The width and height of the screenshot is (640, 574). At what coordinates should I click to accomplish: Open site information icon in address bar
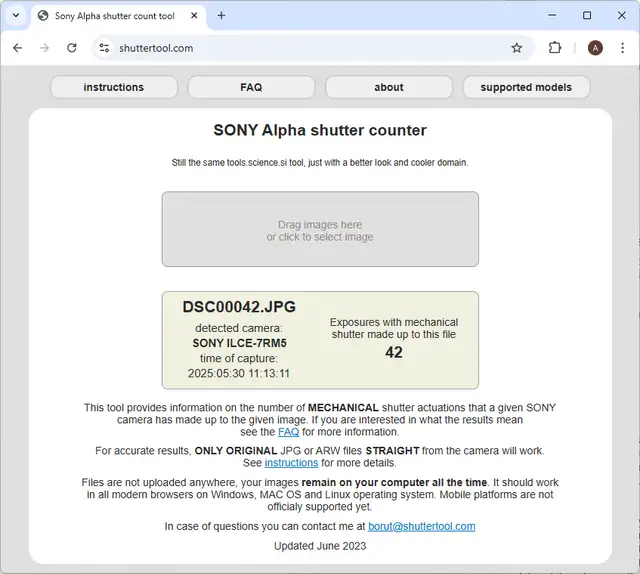(x=104, y=48)
